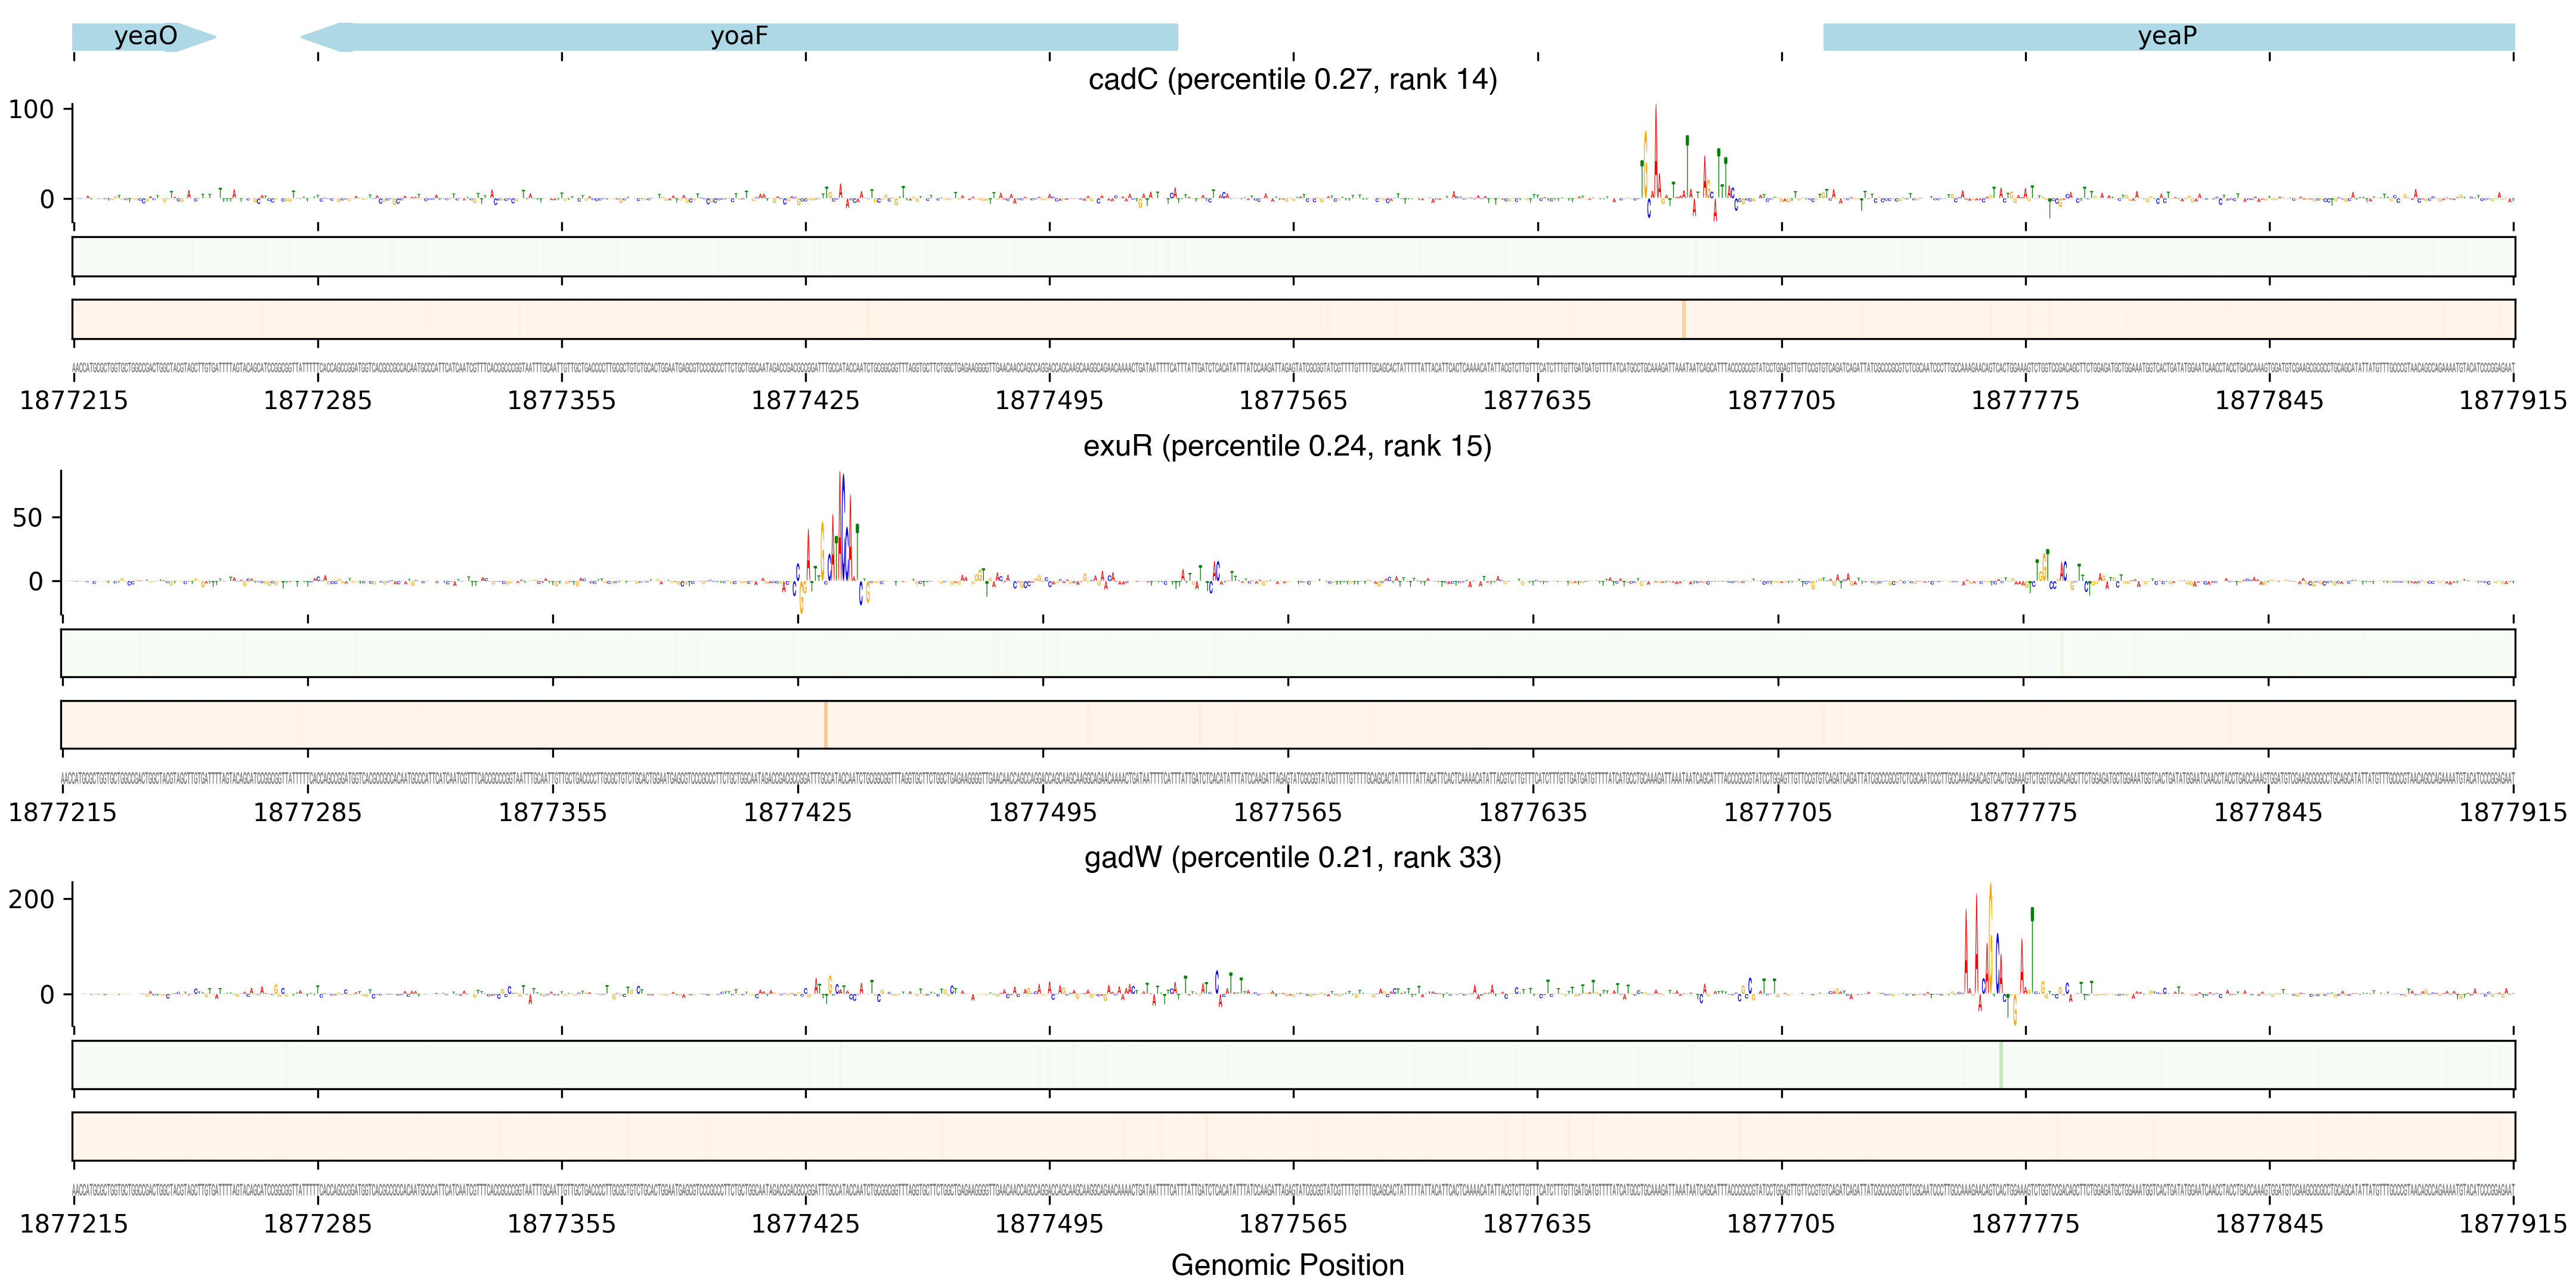Click position label "1877355" under the cadC panel
Image resolution: width=2576 pixels, height=1288 pixels.
[562, 401]
